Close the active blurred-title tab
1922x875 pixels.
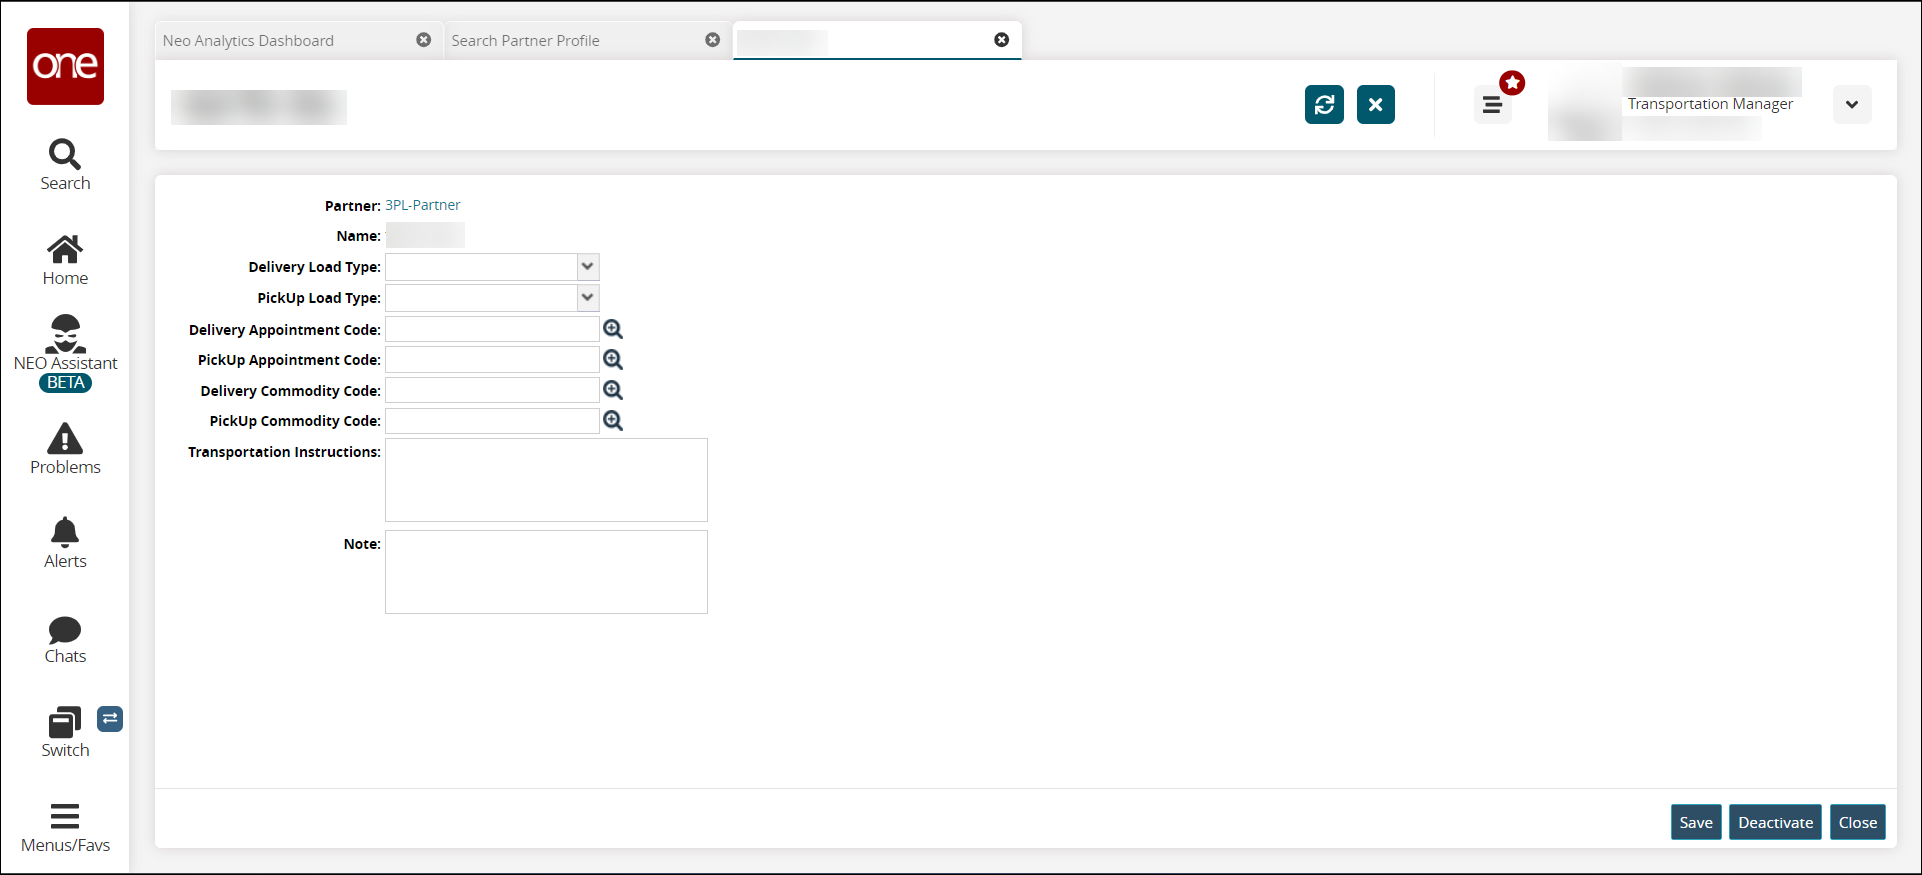(x=1002, y=40)
